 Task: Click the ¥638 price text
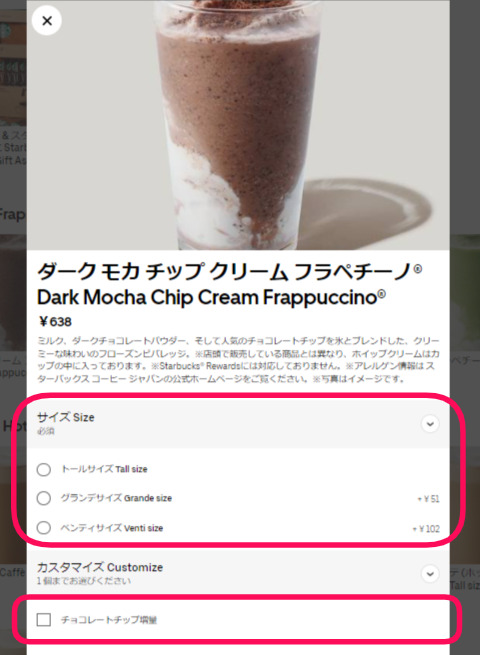(x=55, y=322)
